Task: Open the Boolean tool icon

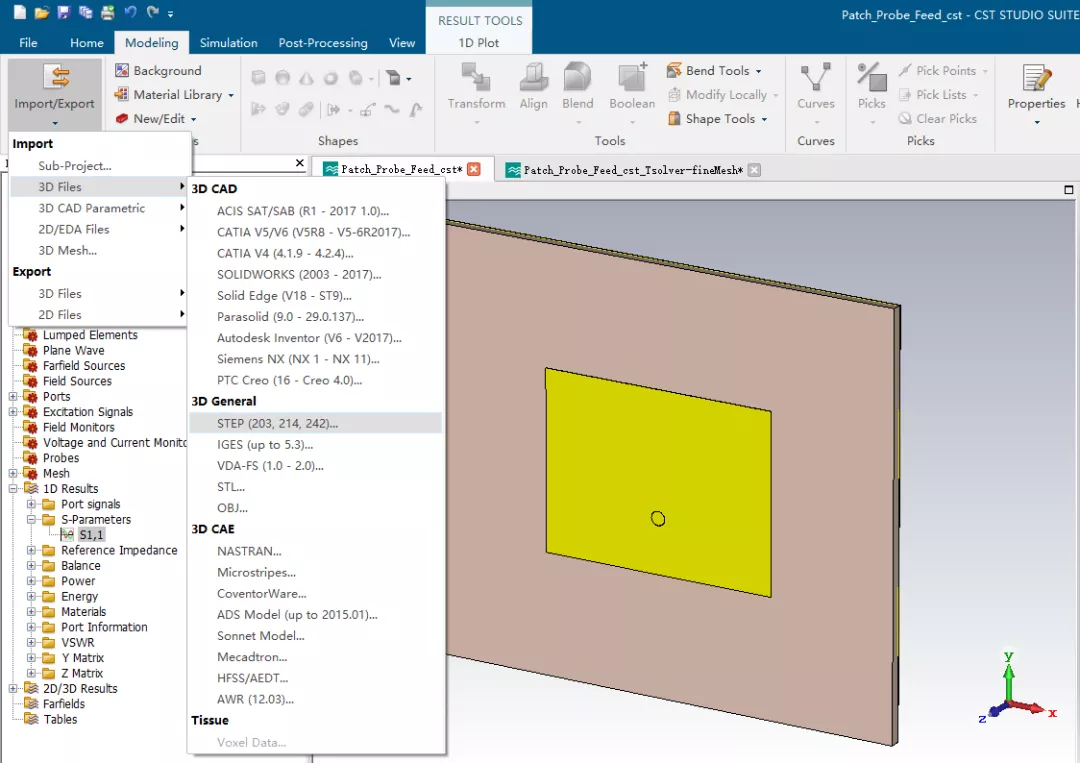Action: pos(632,76)
